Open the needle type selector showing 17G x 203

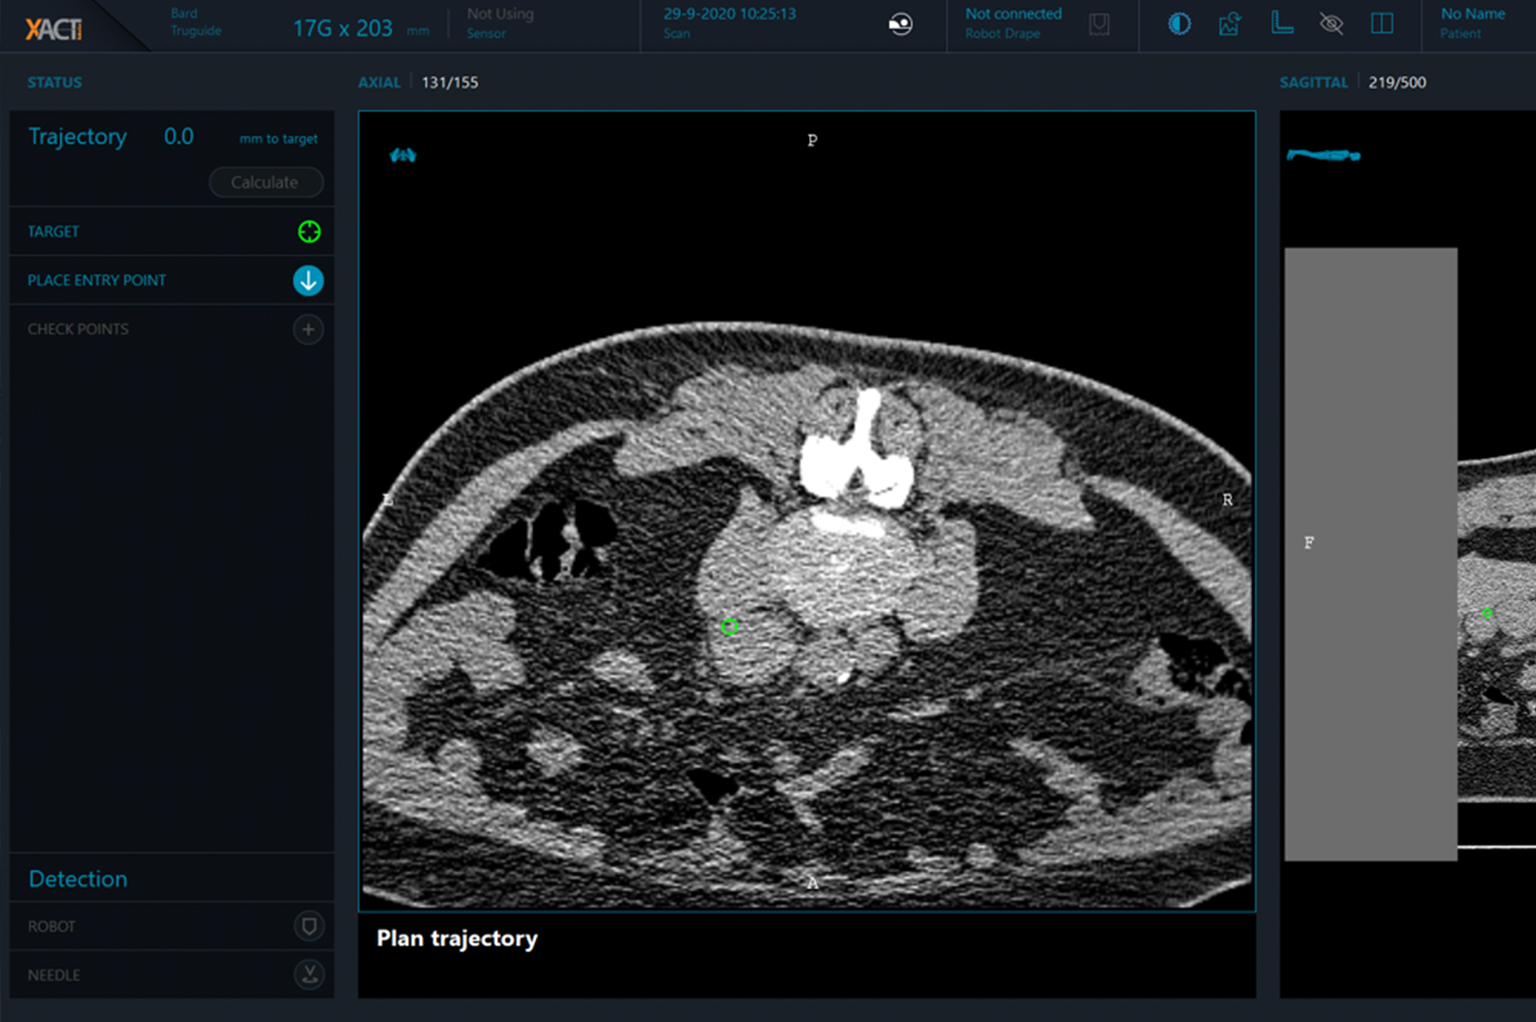(x=345, y=28)
